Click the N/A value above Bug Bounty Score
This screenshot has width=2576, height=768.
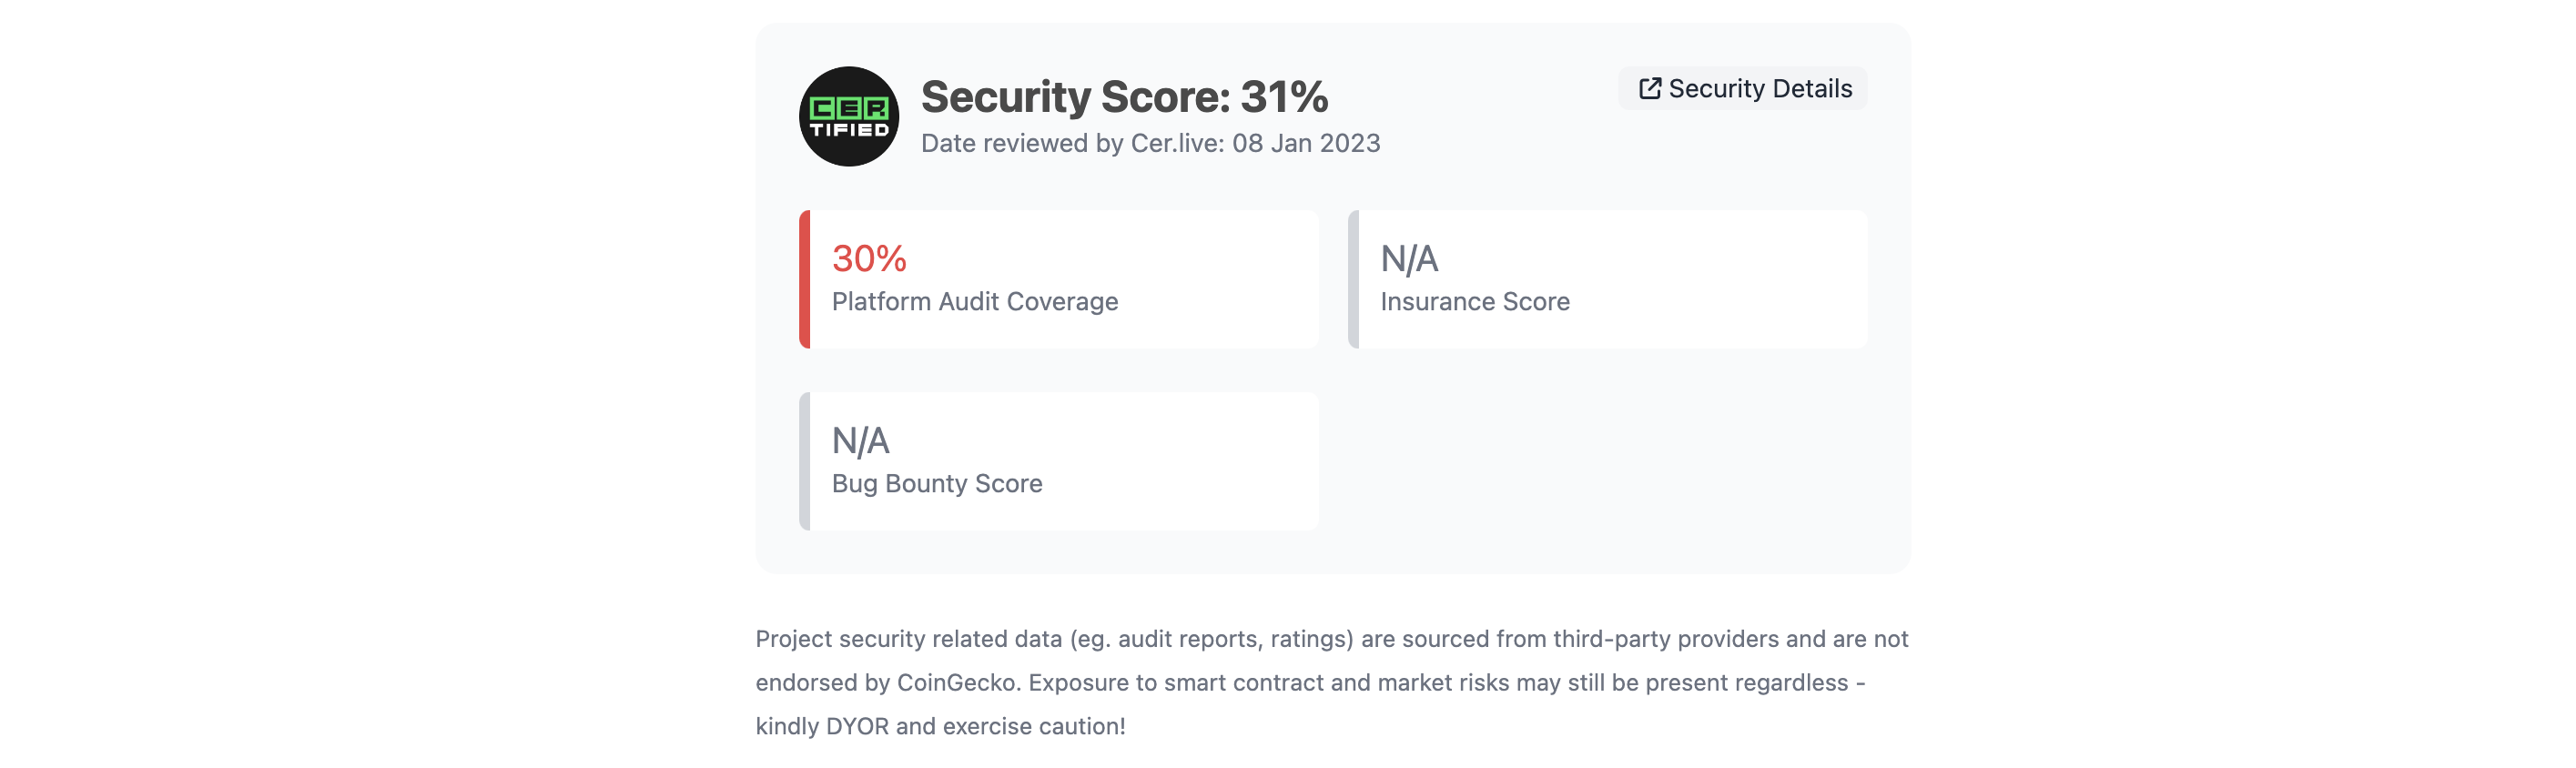click(x=860, y=441)
